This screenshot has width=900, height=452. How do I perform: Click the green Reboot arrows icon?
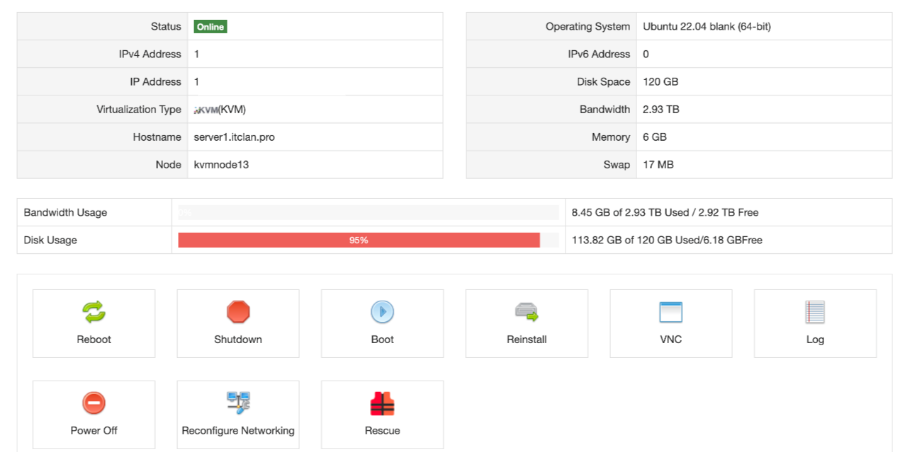click(94, 312)
